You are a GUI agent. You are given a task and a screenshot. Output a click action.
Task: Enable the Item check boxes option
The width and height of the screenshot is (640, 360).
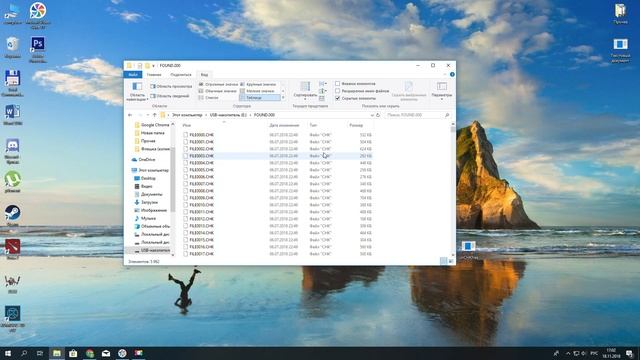click(338, 84)
